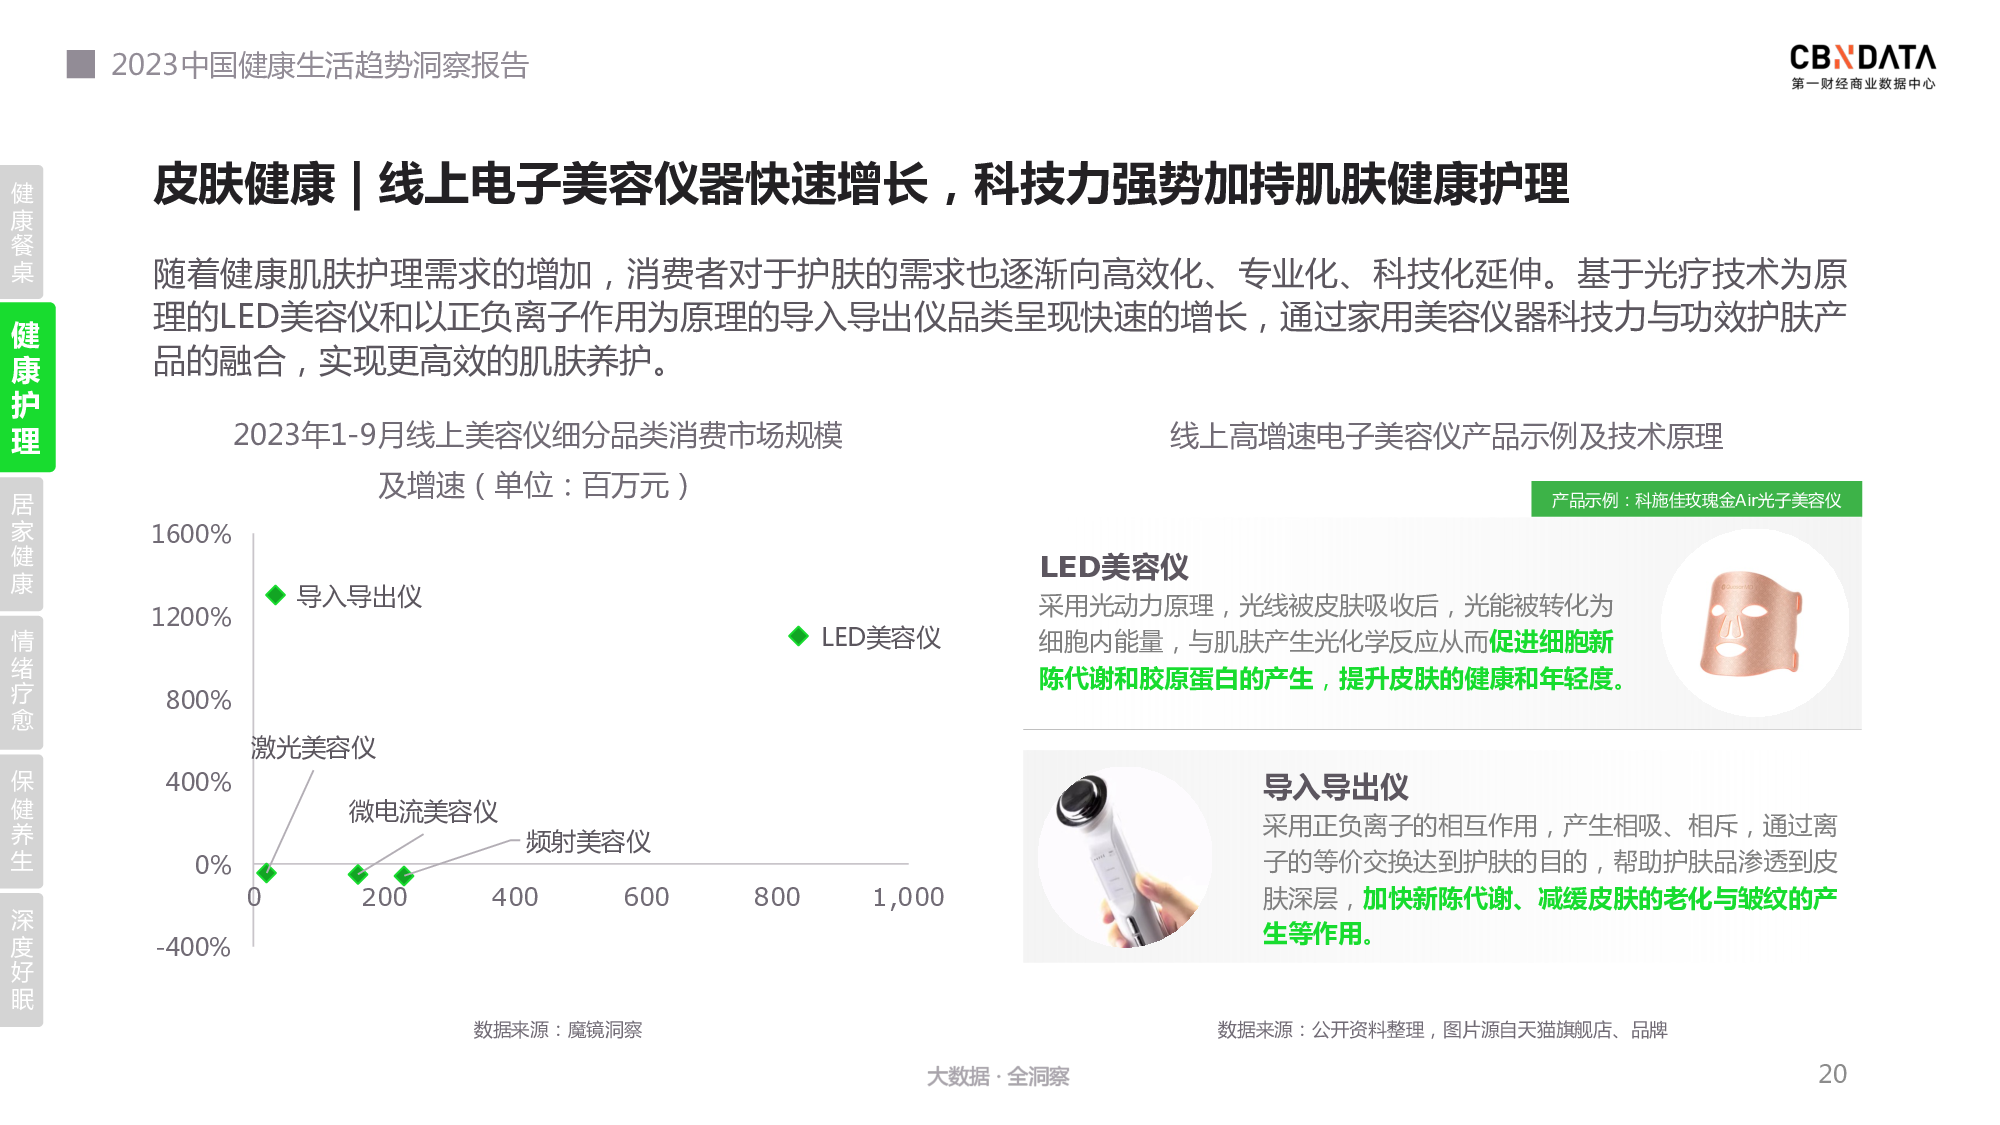2000x1125 pixels.
Task: Open the 保健养生 side tab
Action: (22, 821)
